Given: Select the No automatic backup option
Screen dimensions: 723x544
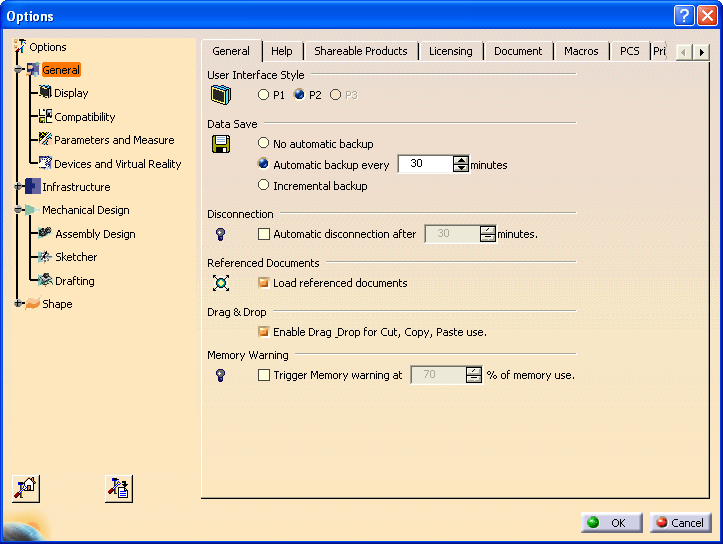Looking at the screenshot, I should tap(264, 144).
